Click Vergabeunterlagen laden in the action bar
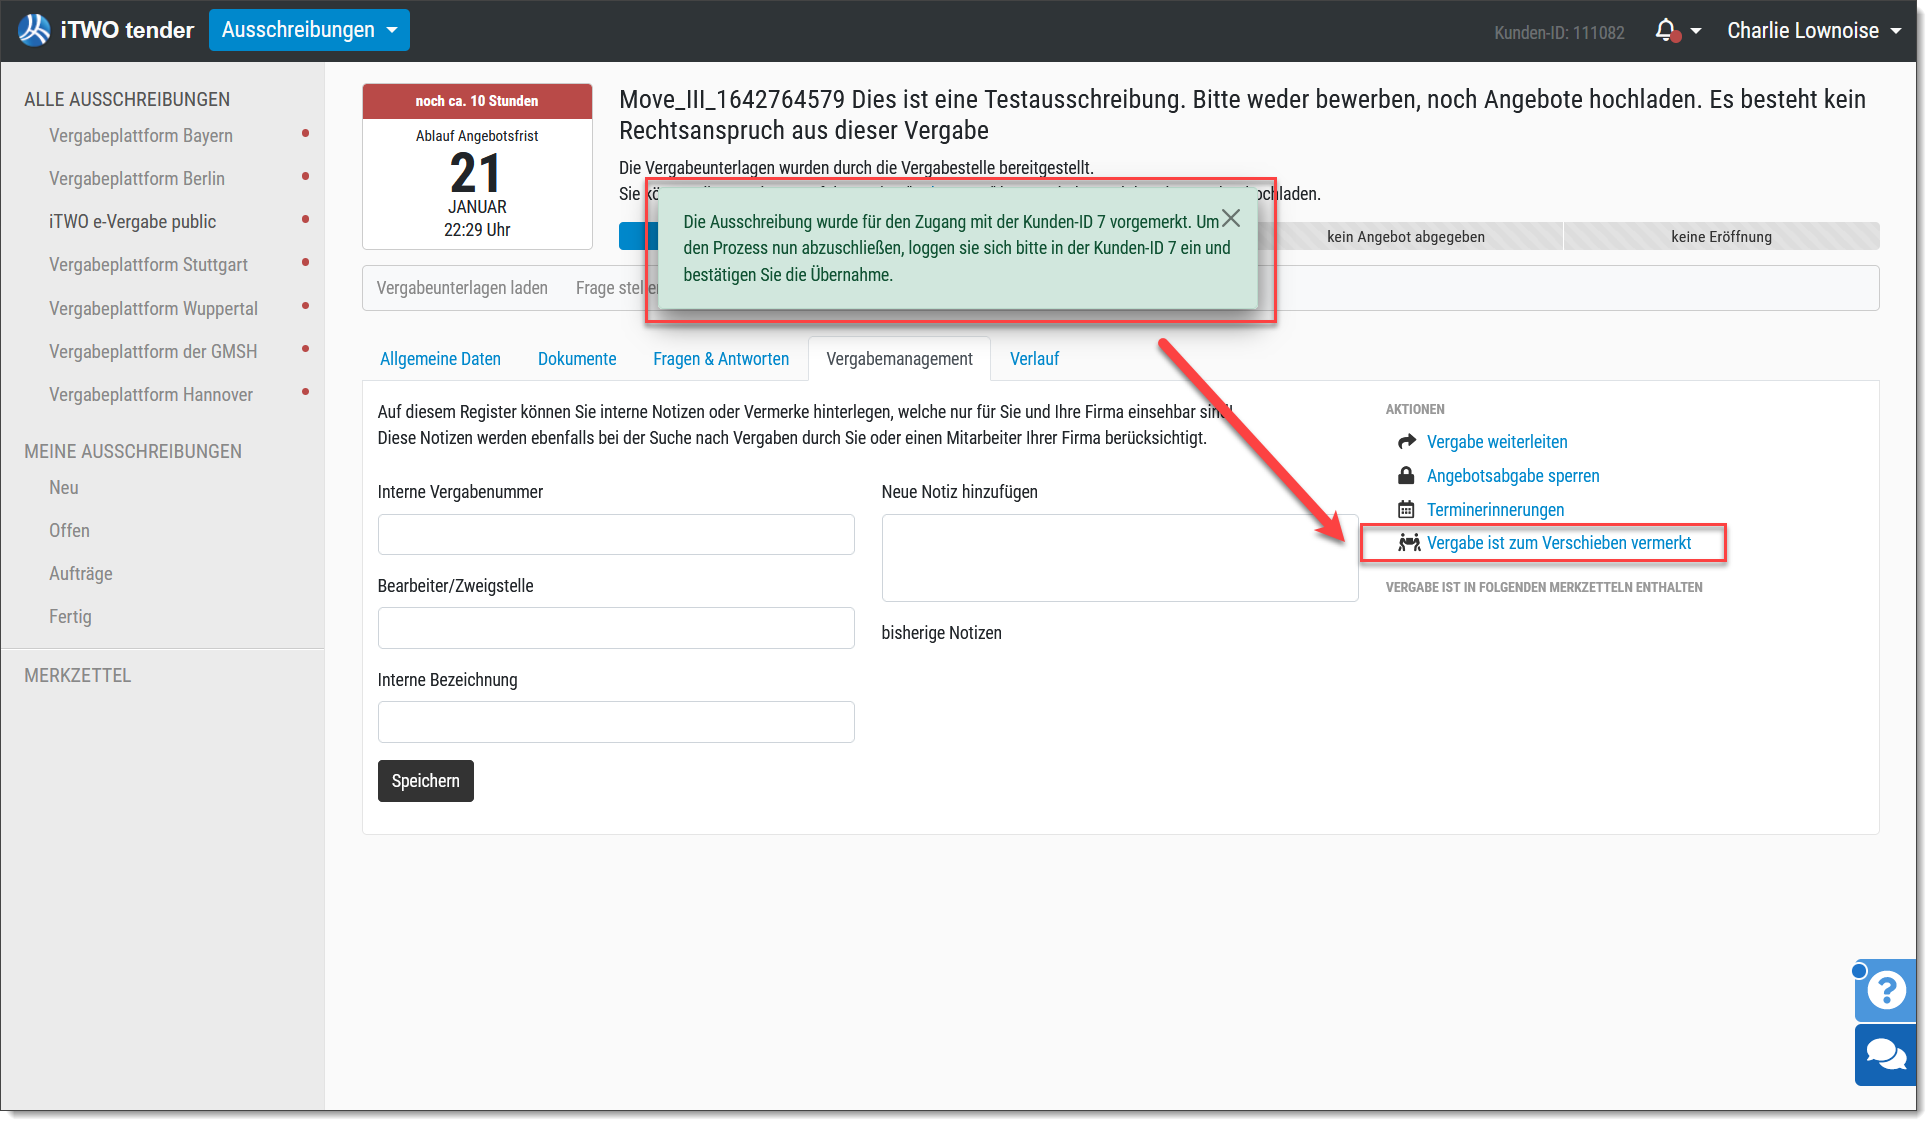Image resolution: width=1932 pixels, height=1126 pixels. click(462, 288)
